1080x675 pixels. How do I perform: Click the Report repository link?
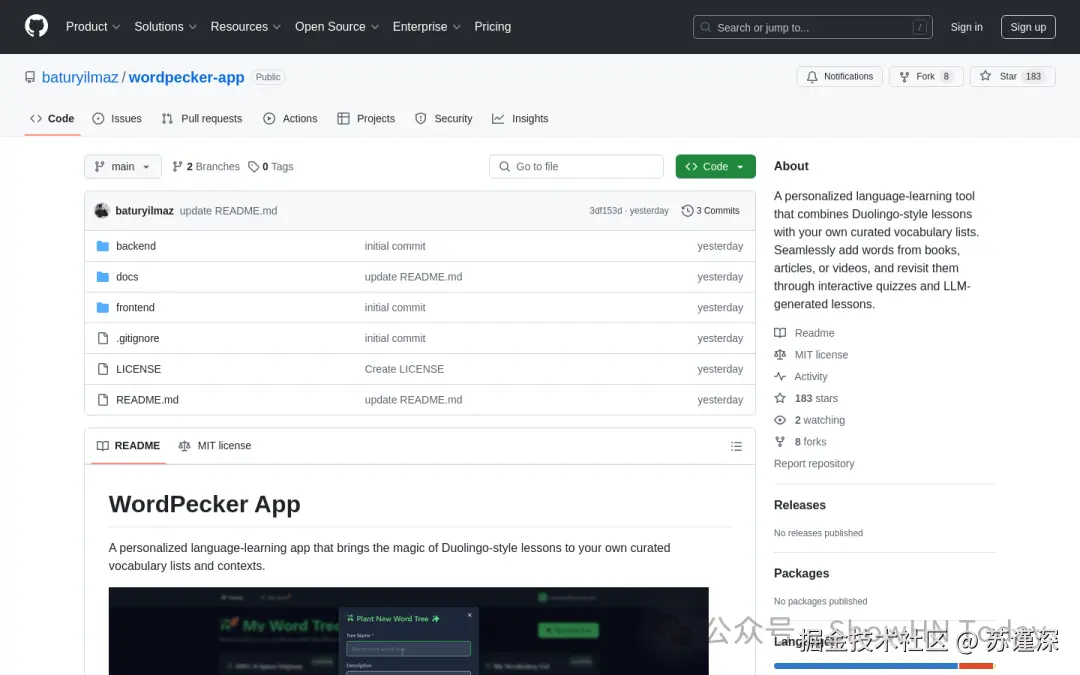click(x=813, y=464)
